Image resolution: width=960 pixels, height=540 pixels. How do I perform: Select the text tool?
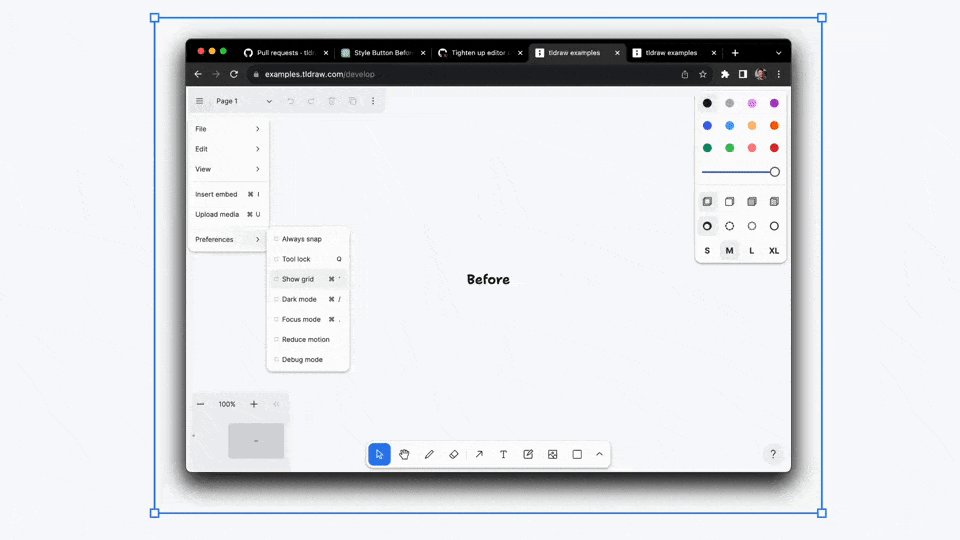click(503, 454)
